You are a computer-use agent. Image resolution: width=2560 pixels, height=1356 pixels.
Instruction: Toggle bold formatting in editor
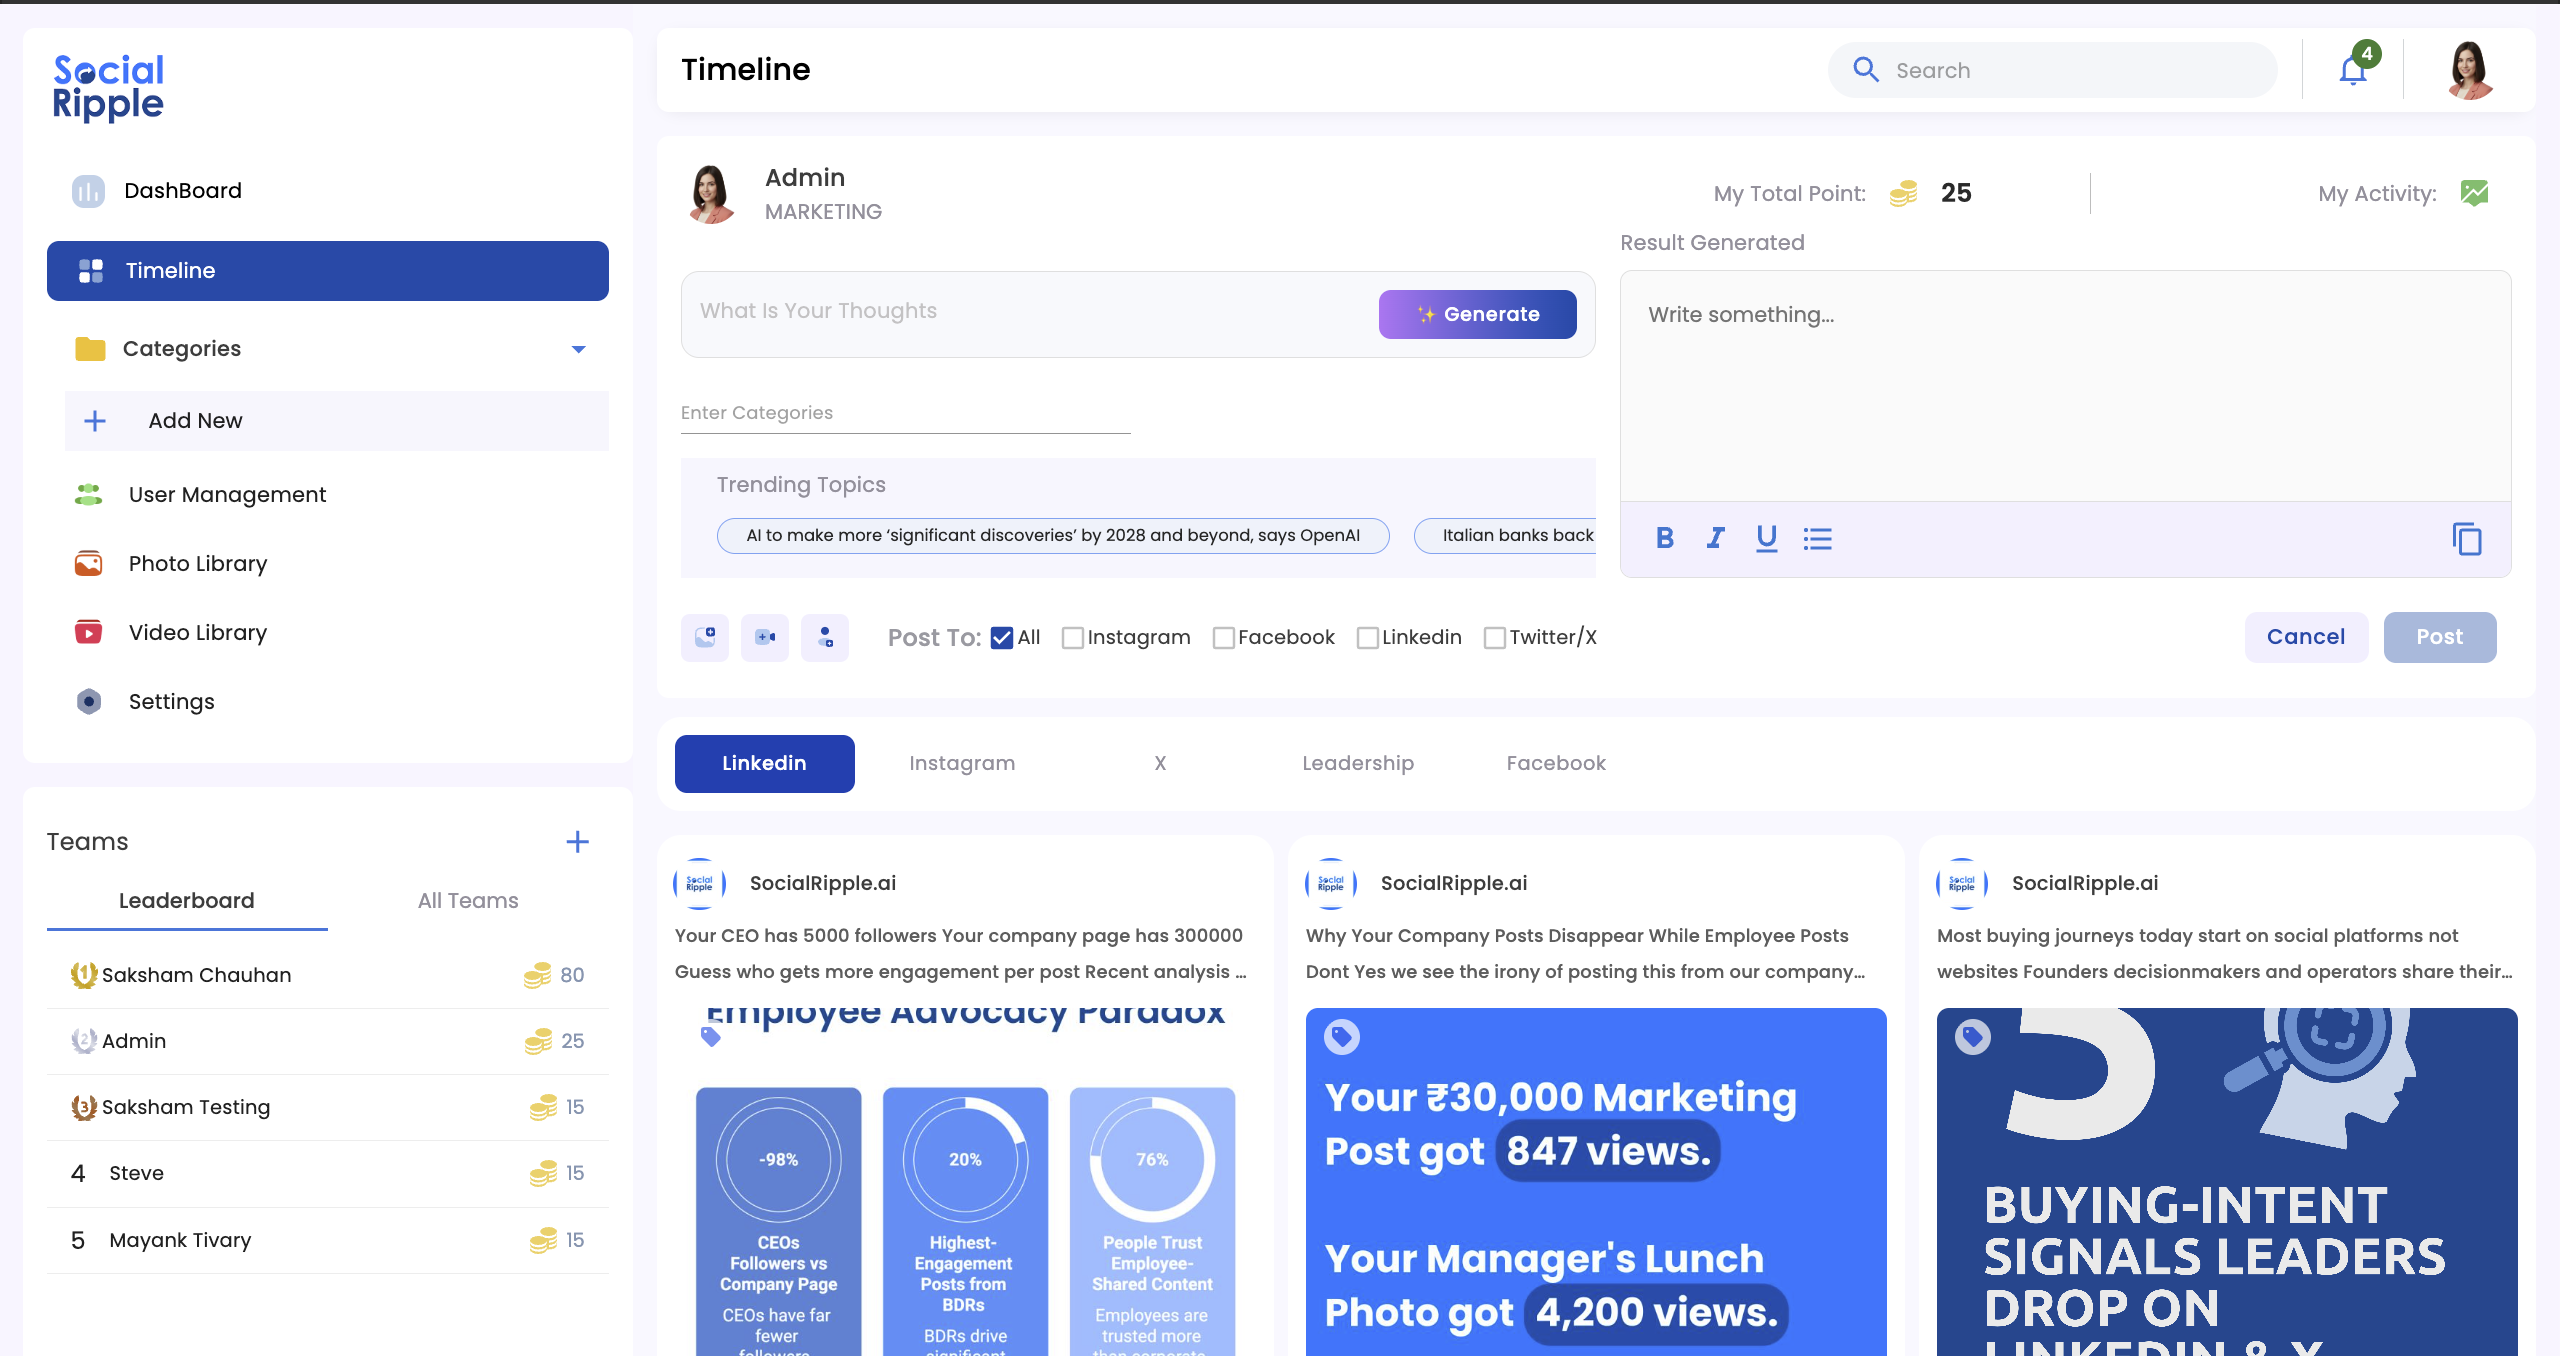coord(1664,539)
